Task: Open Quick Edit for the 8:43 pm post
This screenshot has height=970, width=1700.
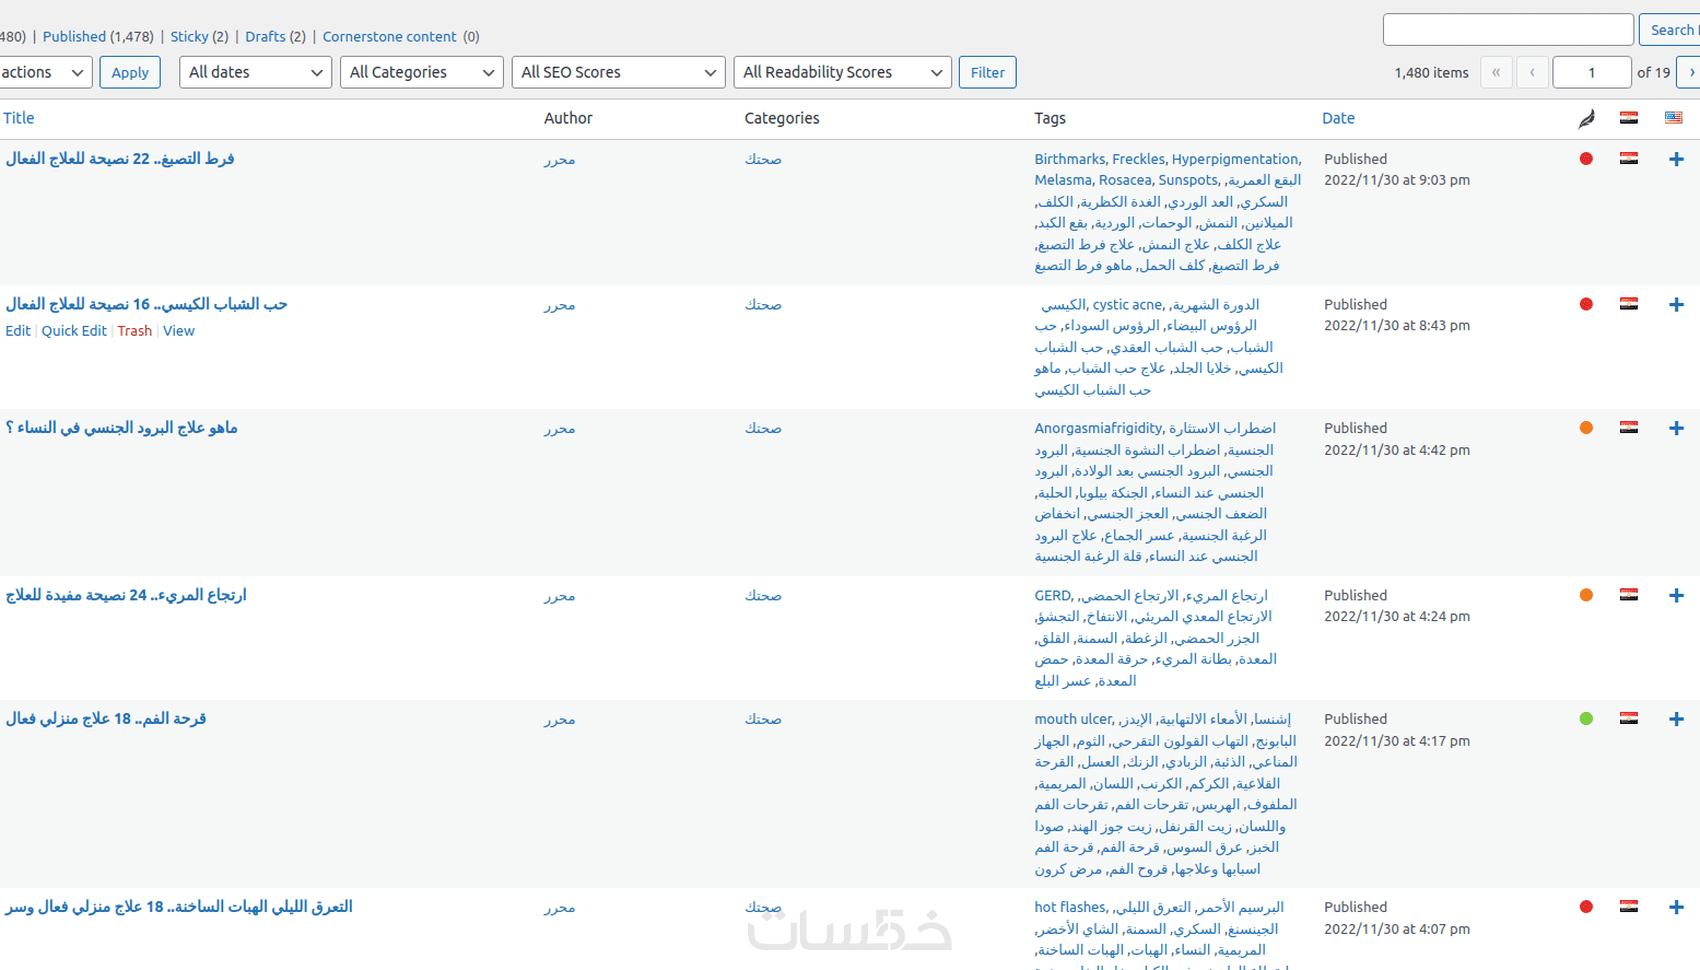Action: (74, 331)
